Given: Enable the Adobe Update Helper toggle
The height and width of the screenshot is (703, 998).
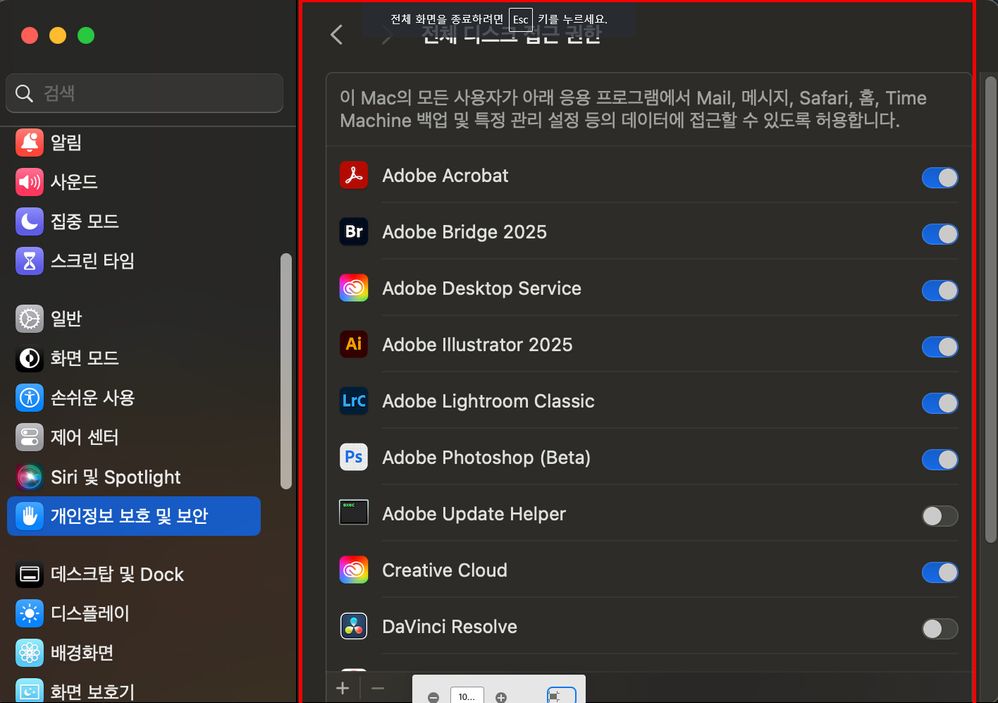Looking at the screenshot, I should (x=938, y=515).
